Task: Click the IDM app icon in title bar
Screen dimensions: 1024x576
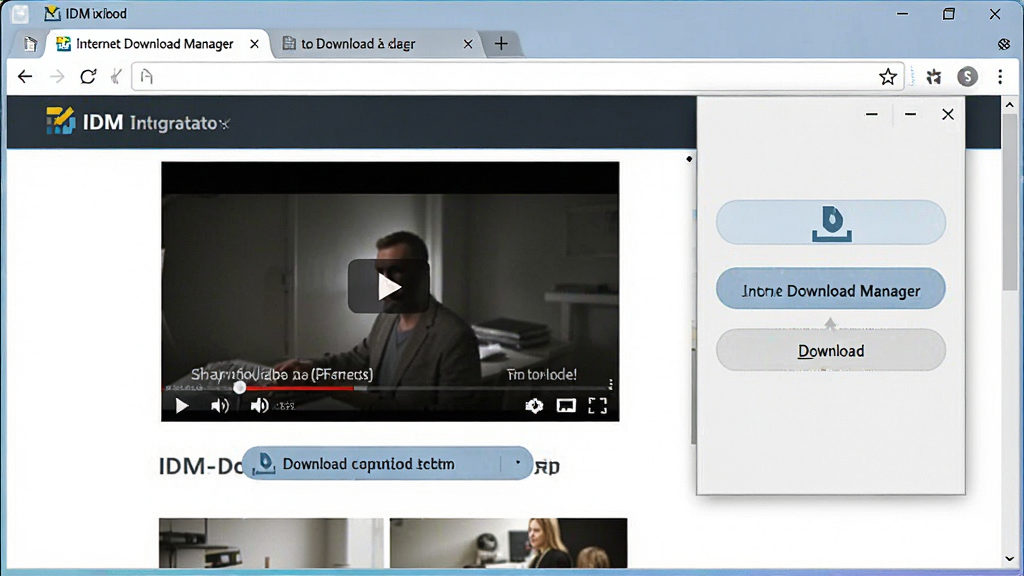Action: pyautogui.click(x=52, y=13)
